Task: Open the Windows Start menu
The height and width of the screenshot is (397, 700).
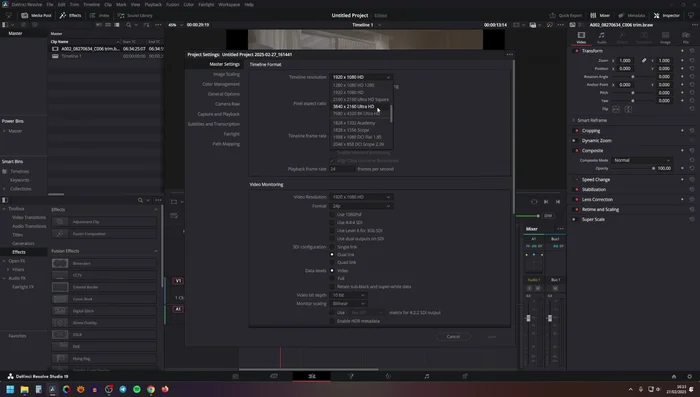Action: pyautogui.click(x=10, y=389)
